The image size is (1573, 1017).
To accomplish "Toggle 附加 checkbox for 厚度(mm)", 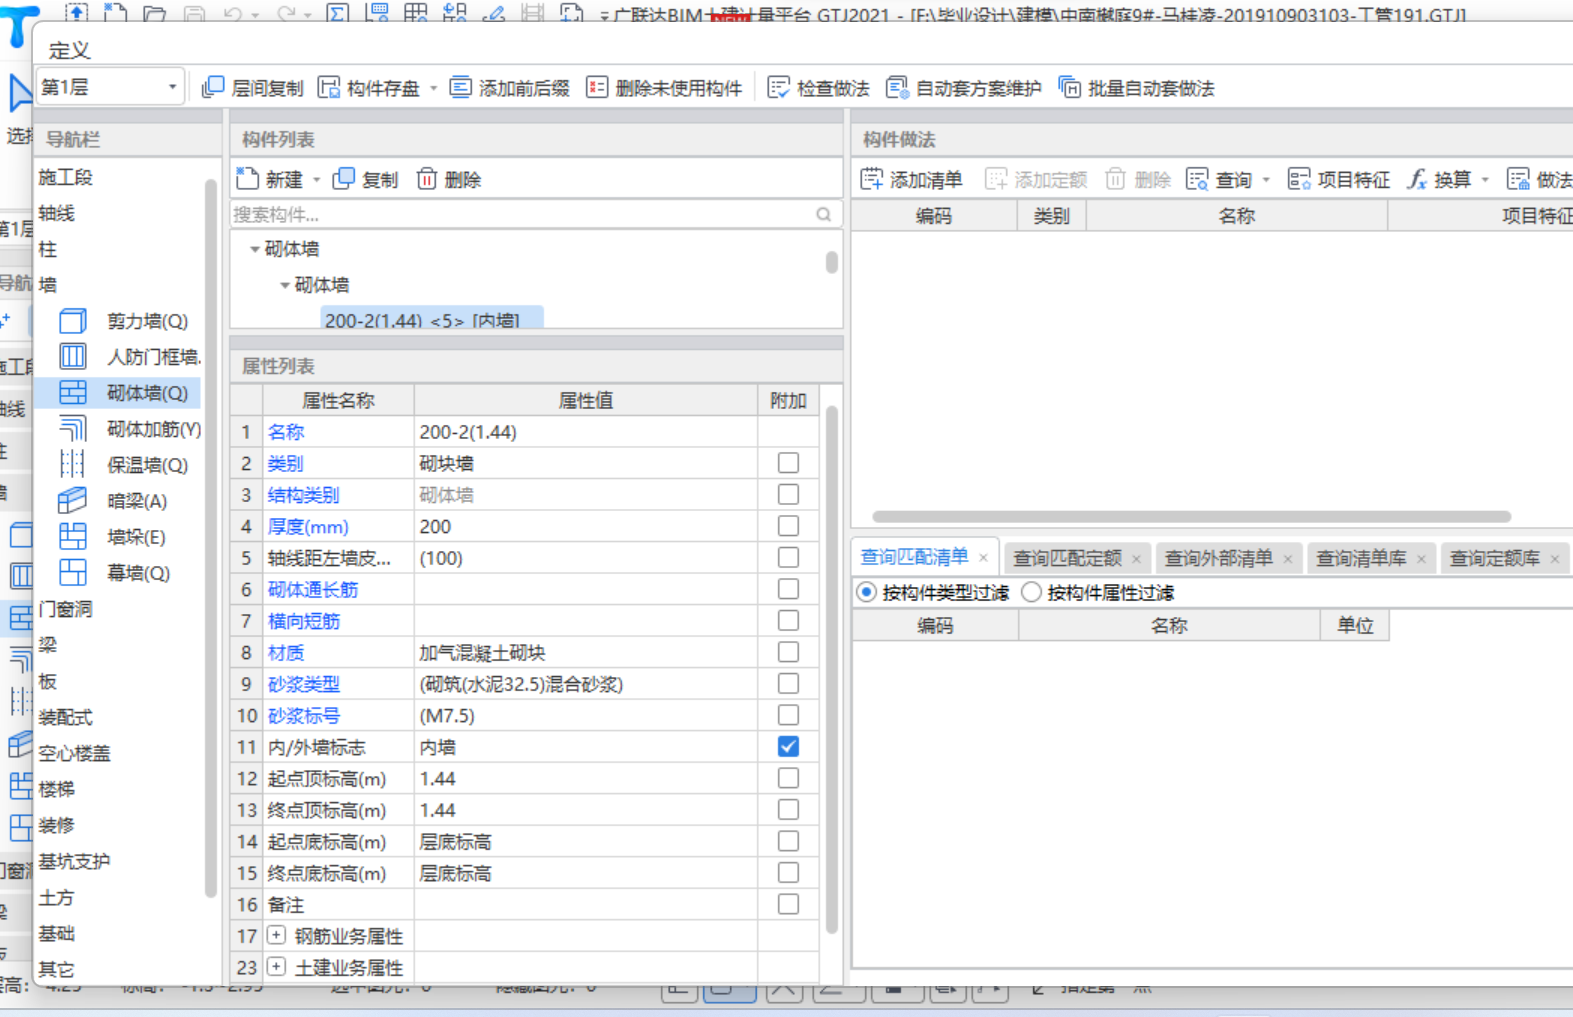I will (788, 526).
